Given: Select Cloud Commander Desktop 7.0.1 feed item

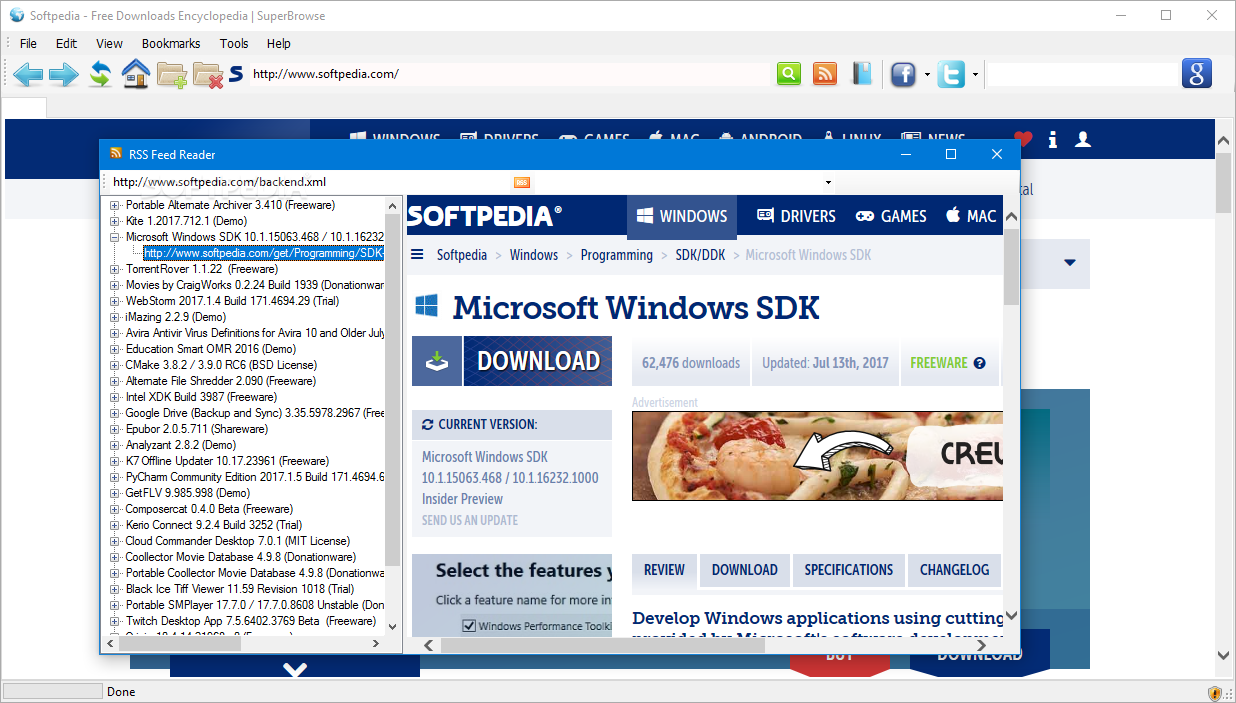Looking at the screenshot, I should 237,541.
